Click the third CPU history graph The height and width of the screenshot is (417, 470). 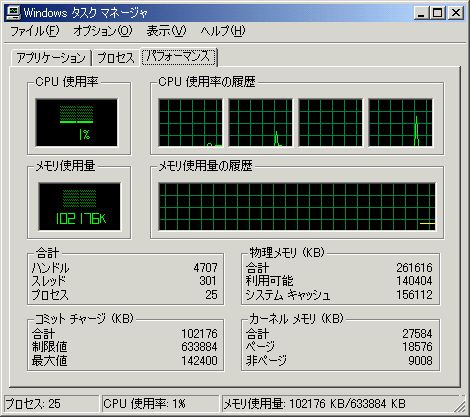[x=330, y=122]
